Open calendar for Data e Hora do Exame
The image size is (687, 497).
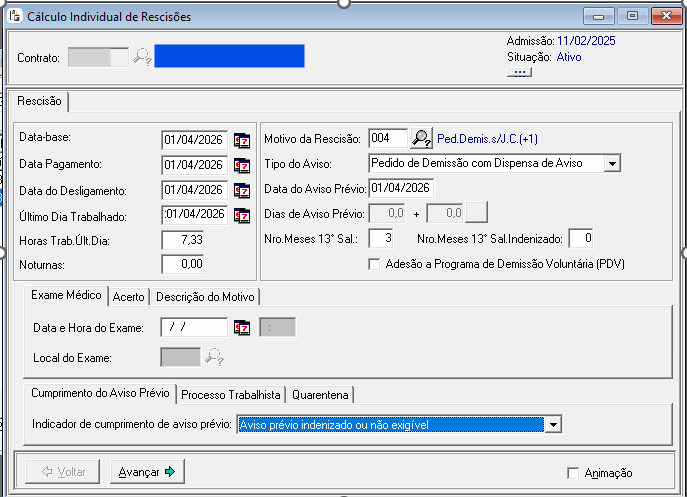(x=241, y=328)
